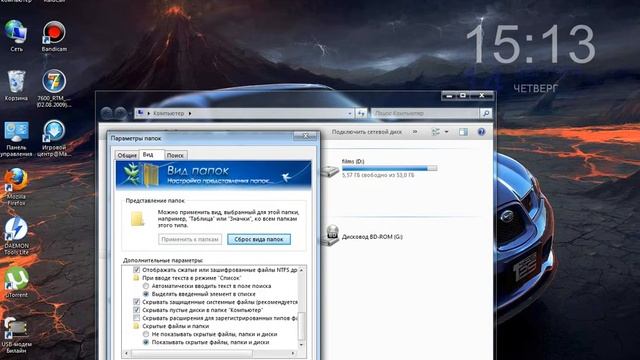Select Автоматически вводить текст в поле поиска
The image size is (640, 360).
coord(146,286)
